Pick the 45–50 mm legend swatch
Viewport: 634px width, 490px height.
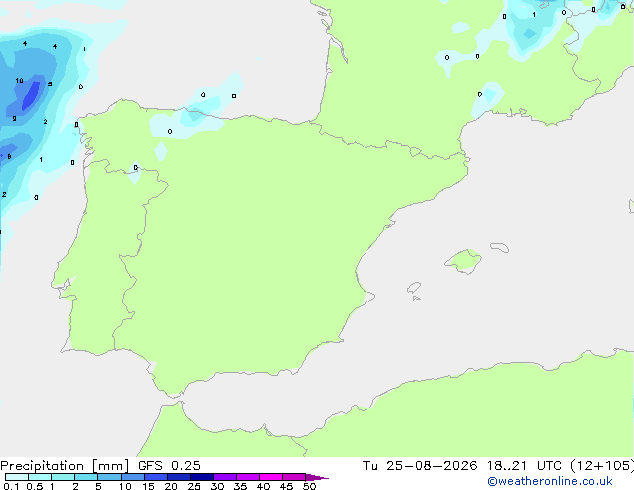294,477
